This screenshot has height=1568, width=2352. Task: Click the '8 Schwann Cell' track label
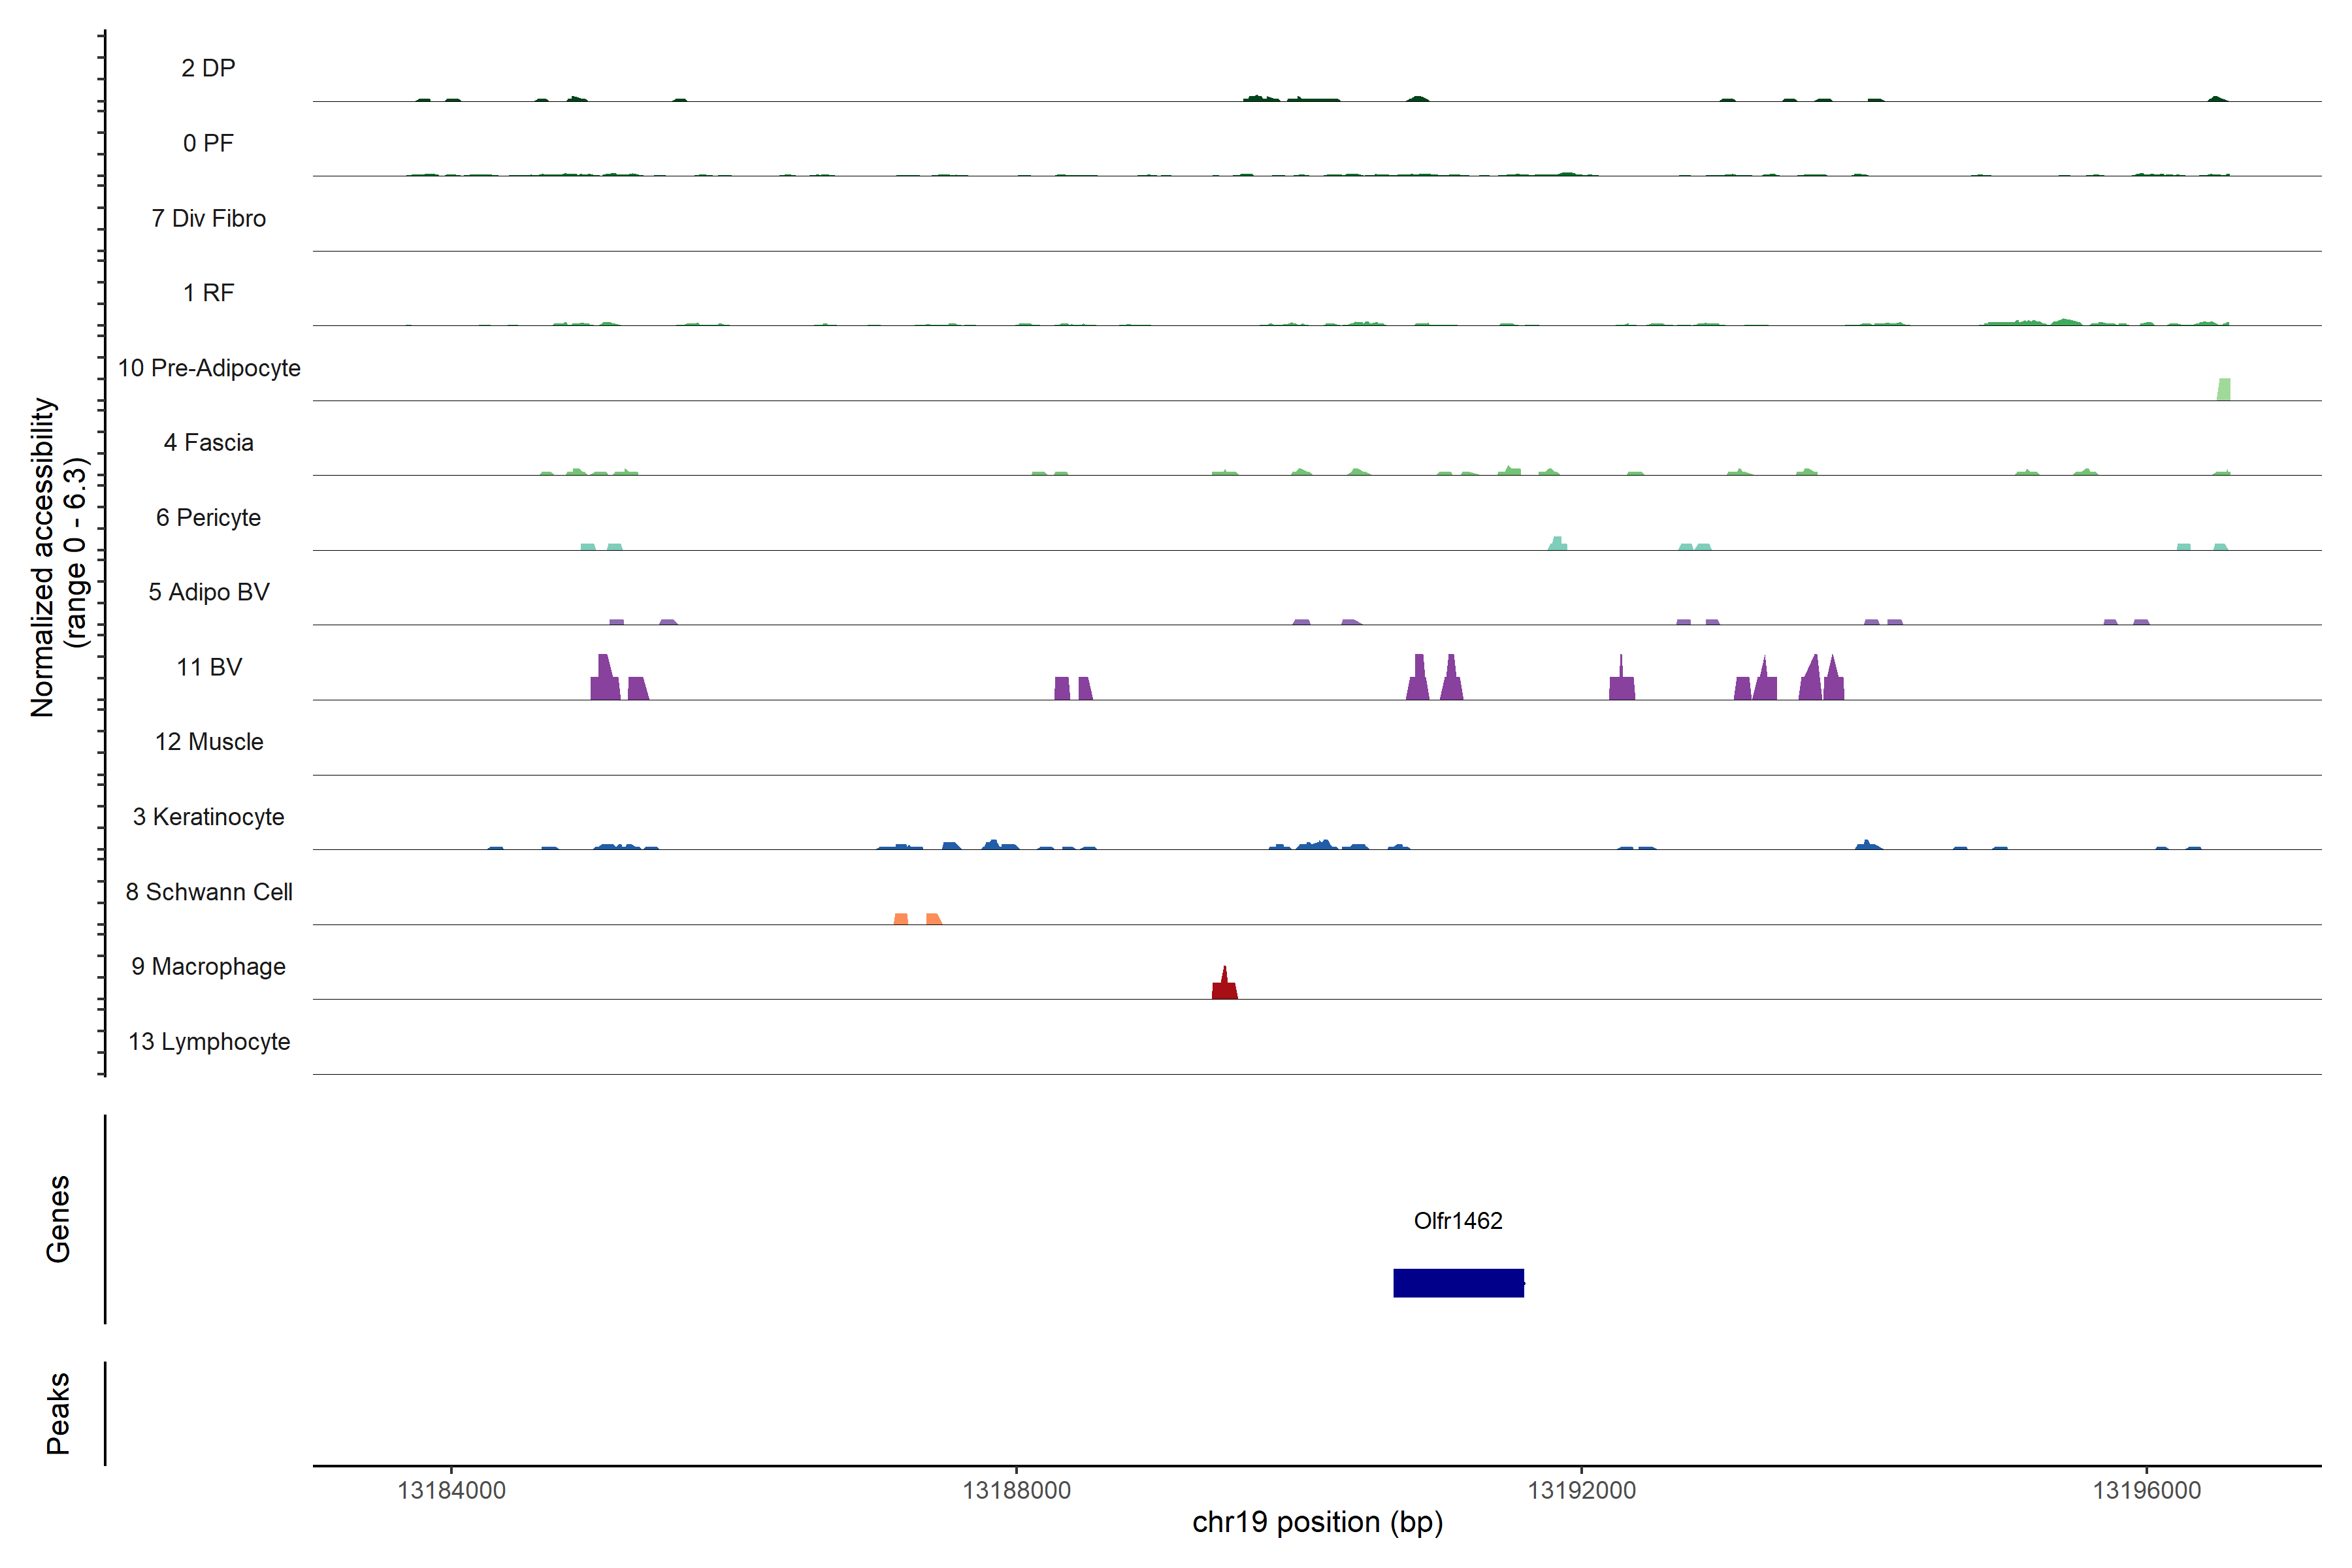tap(209, 892)
